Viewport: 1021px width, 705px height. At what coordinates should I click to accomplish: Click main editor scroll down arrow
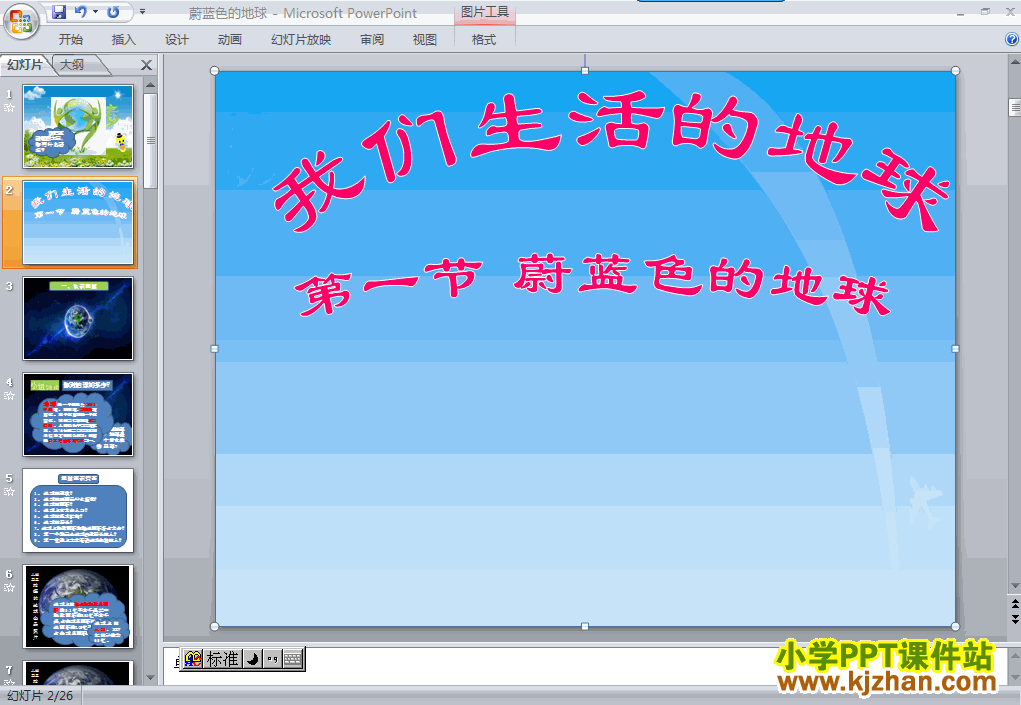pos(1014,586)
